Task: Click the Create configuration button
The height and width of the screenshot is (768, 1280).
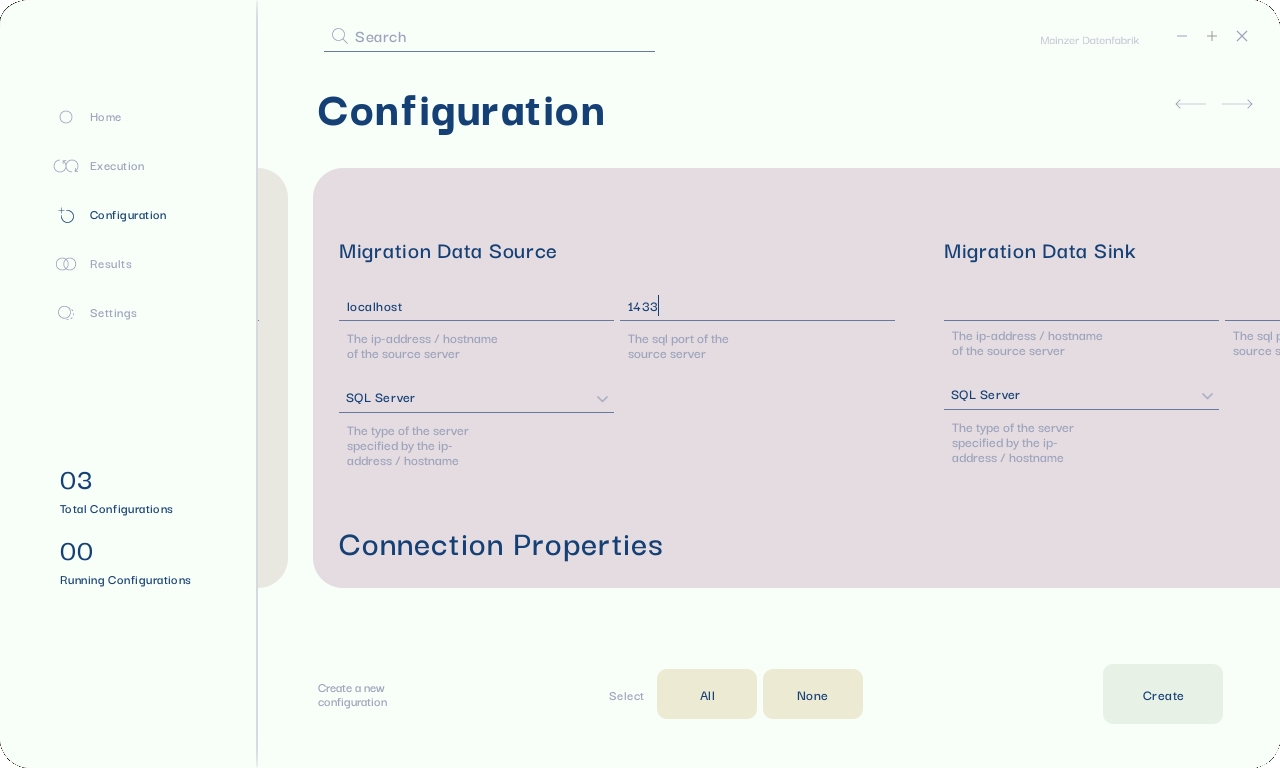Action: tap(1163, 694)
